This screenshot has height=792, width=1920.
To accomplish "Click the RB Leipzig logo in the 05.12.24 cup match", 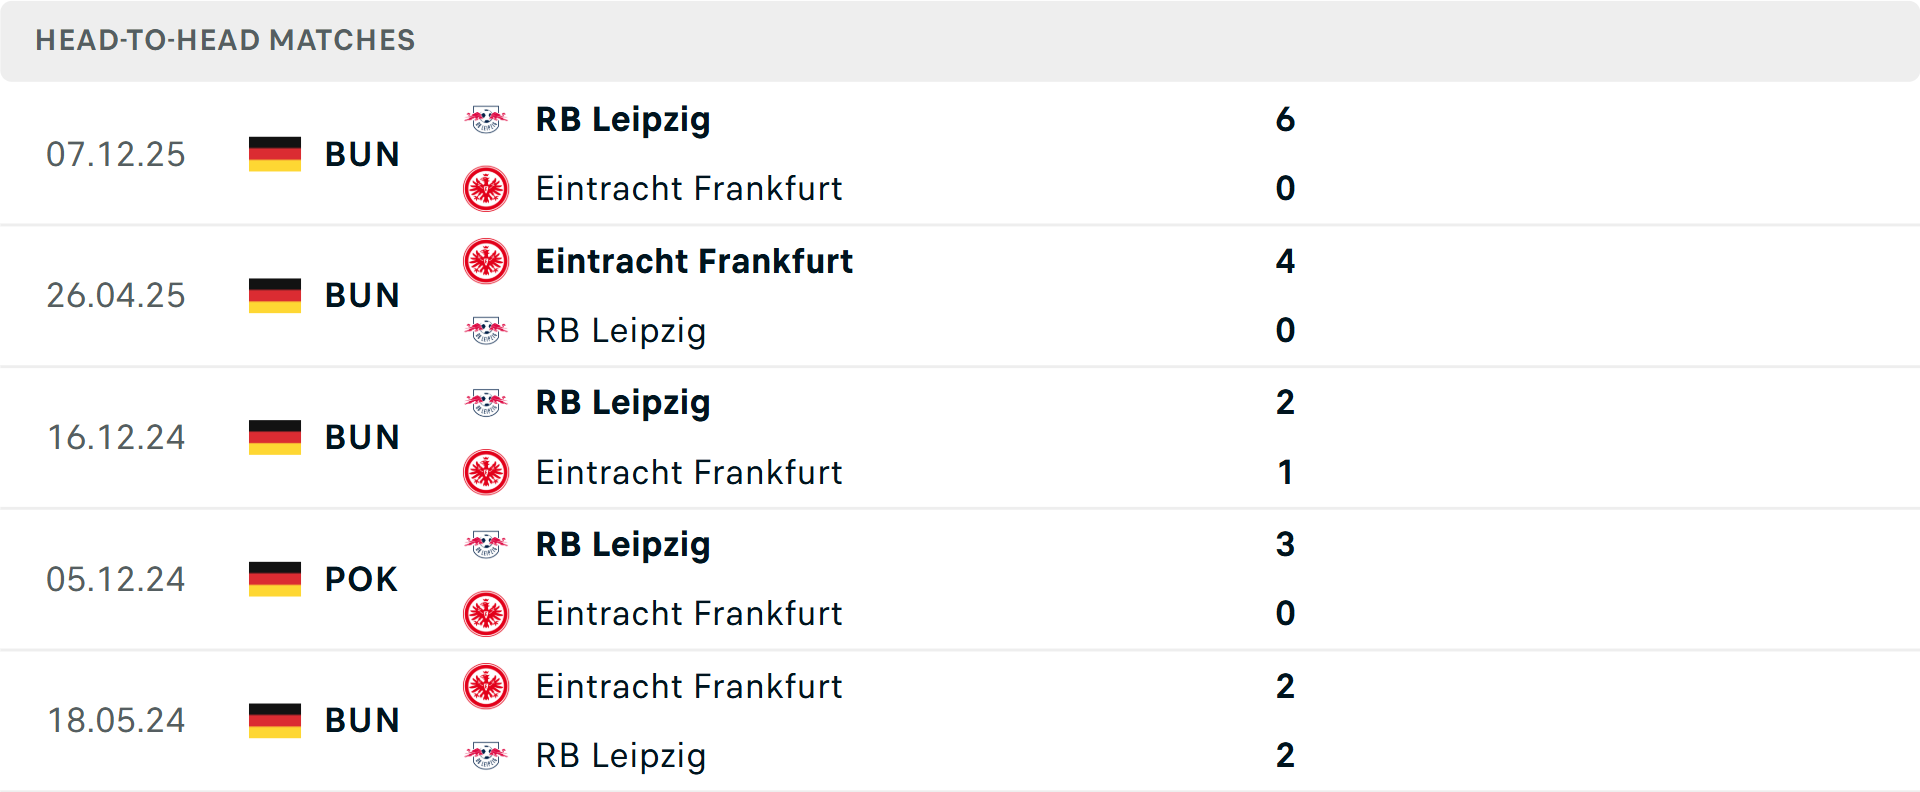I will click(486, 545).
